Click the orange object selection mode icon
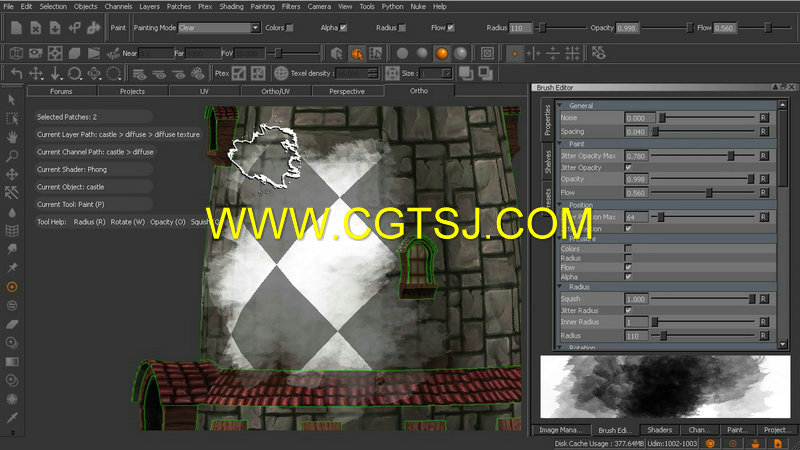The width and height of the screenshot is (800, 450). point(356,53)
